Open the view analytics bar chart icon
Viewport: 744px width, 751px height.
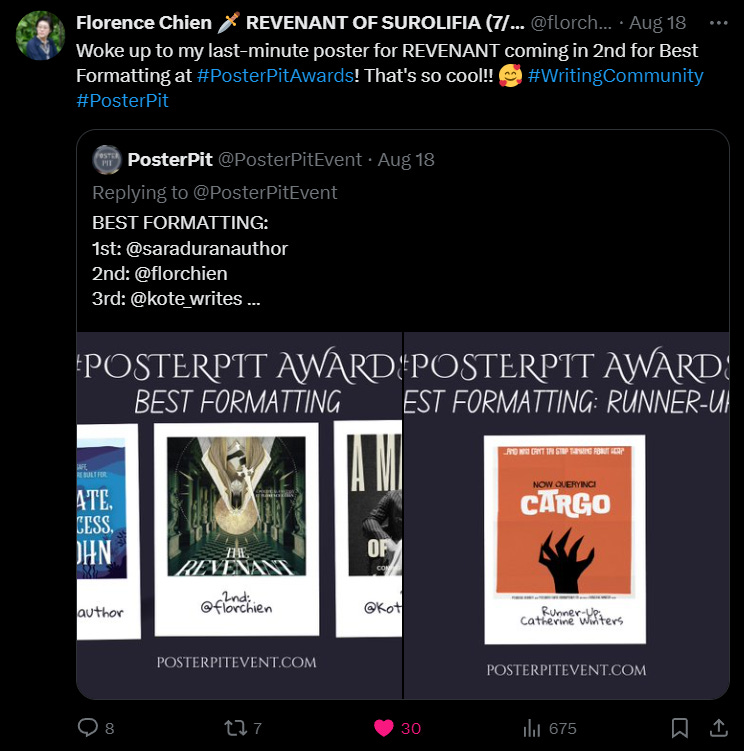click(x=531, y=728)
